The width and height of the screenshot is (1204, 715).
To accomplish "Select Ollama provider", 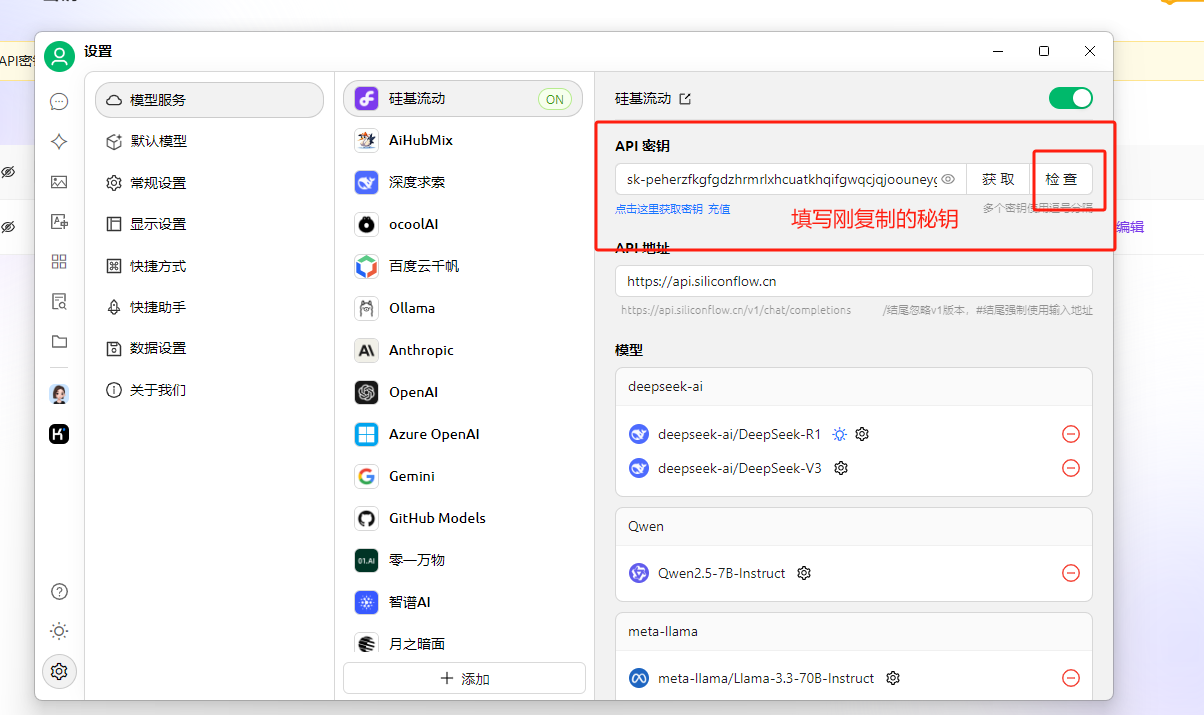I will pos(463,308).
